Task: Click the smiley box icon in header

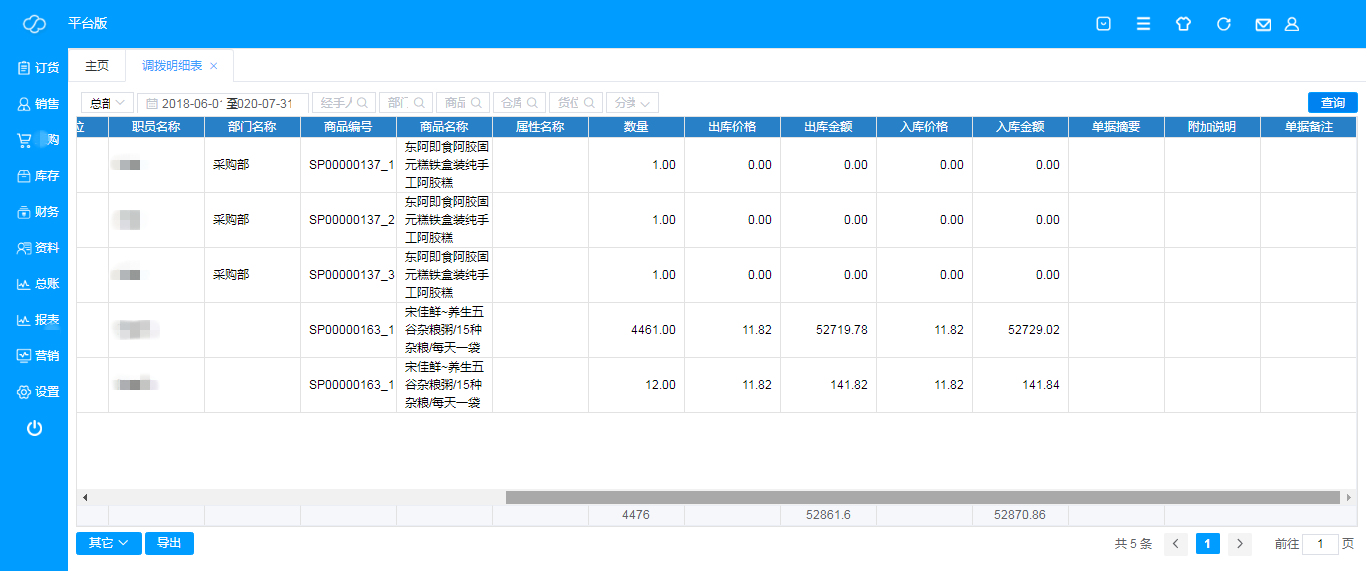Action: (x=1103, y=24)
